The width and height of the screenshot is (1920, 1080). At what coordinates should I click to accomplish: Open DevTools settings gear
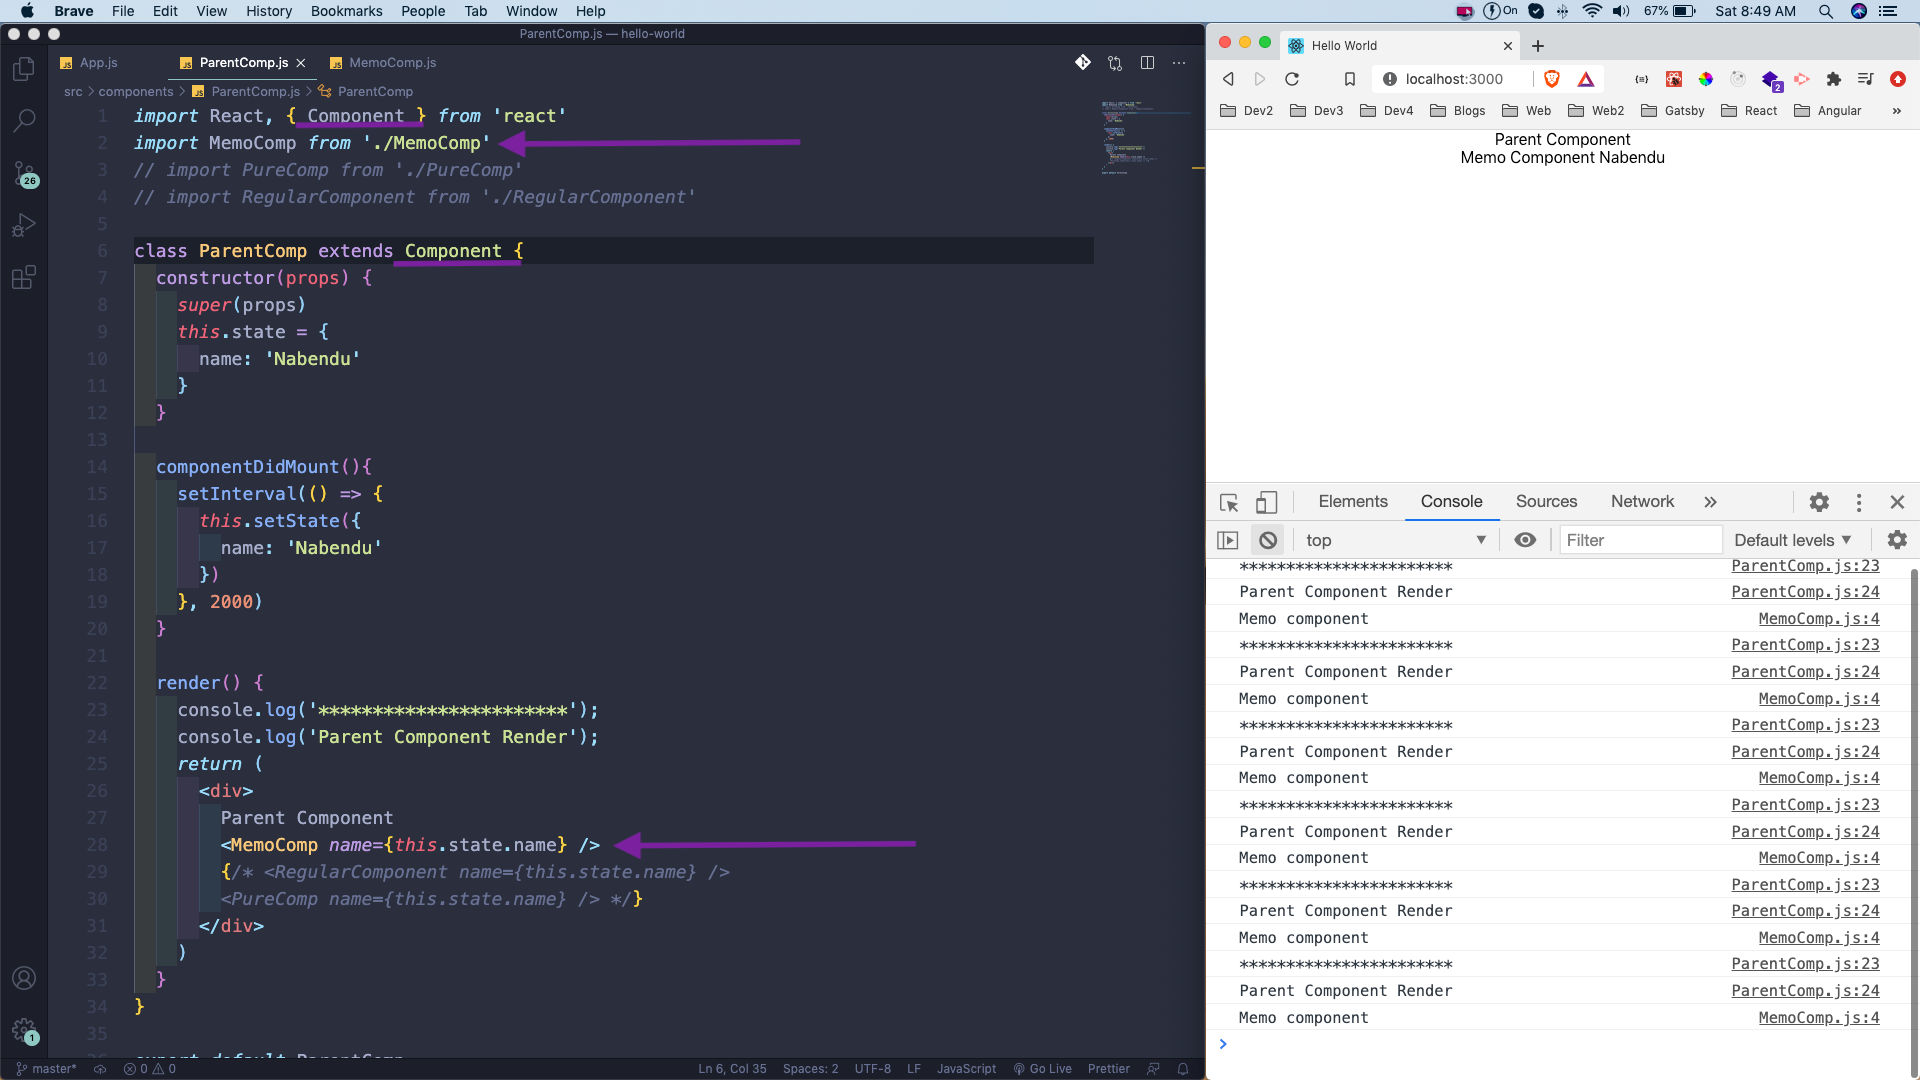pos(1819,502)
